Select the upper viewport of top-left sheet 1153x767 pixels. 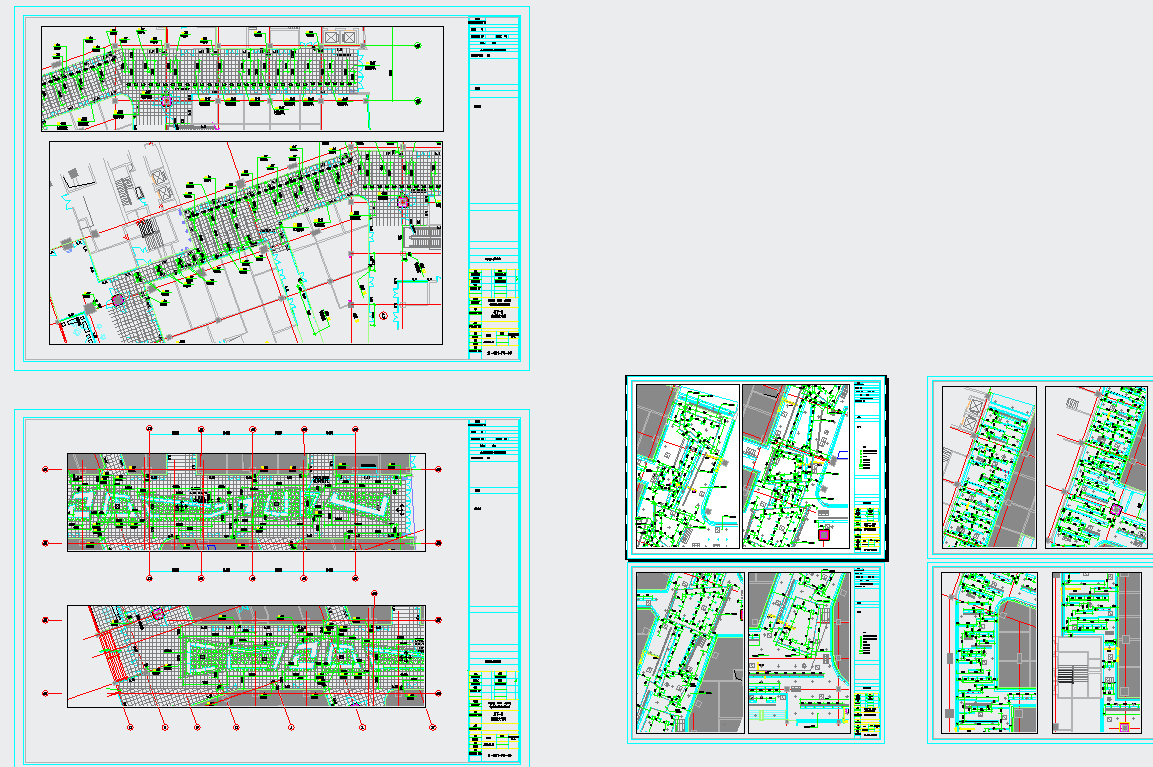tap(242, 78)
